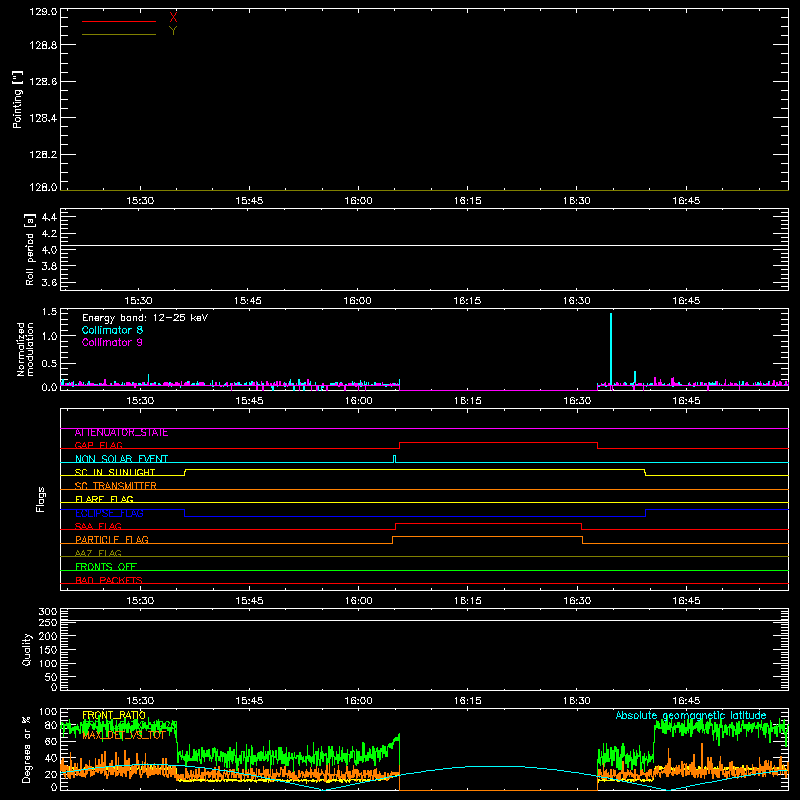
Task: Click the Y legend label in Pointing plot
Action: pos(173,31)
